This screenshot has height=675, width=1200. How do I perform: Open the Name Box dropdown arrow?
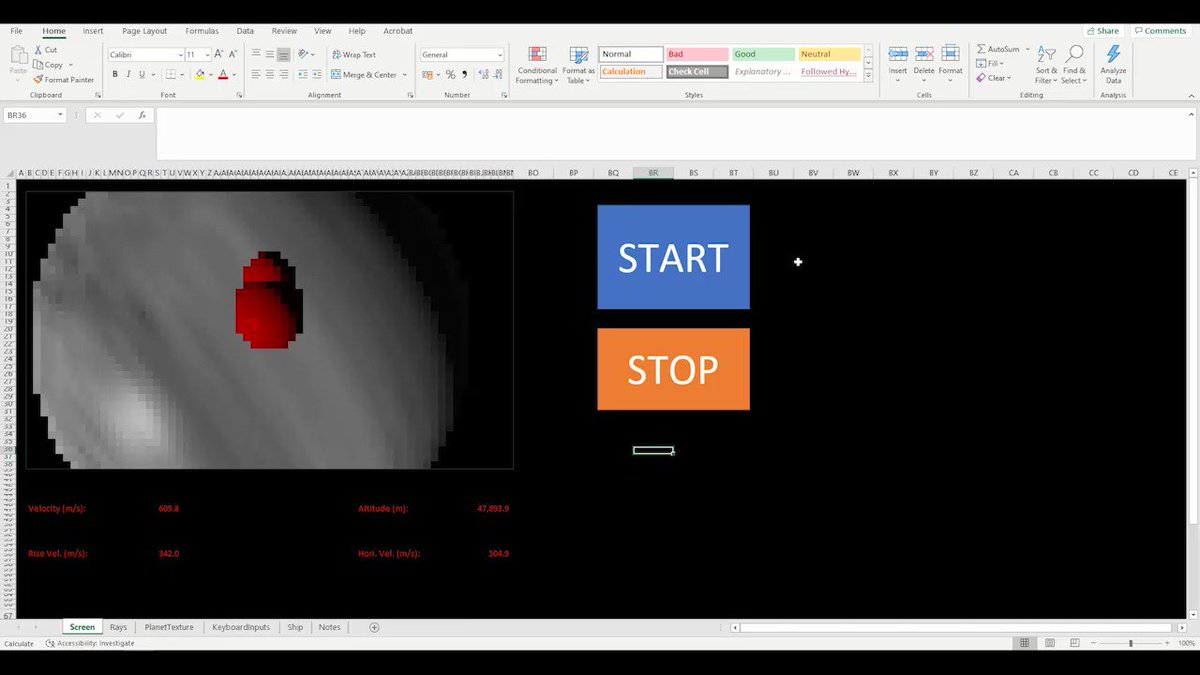(61, 116)
